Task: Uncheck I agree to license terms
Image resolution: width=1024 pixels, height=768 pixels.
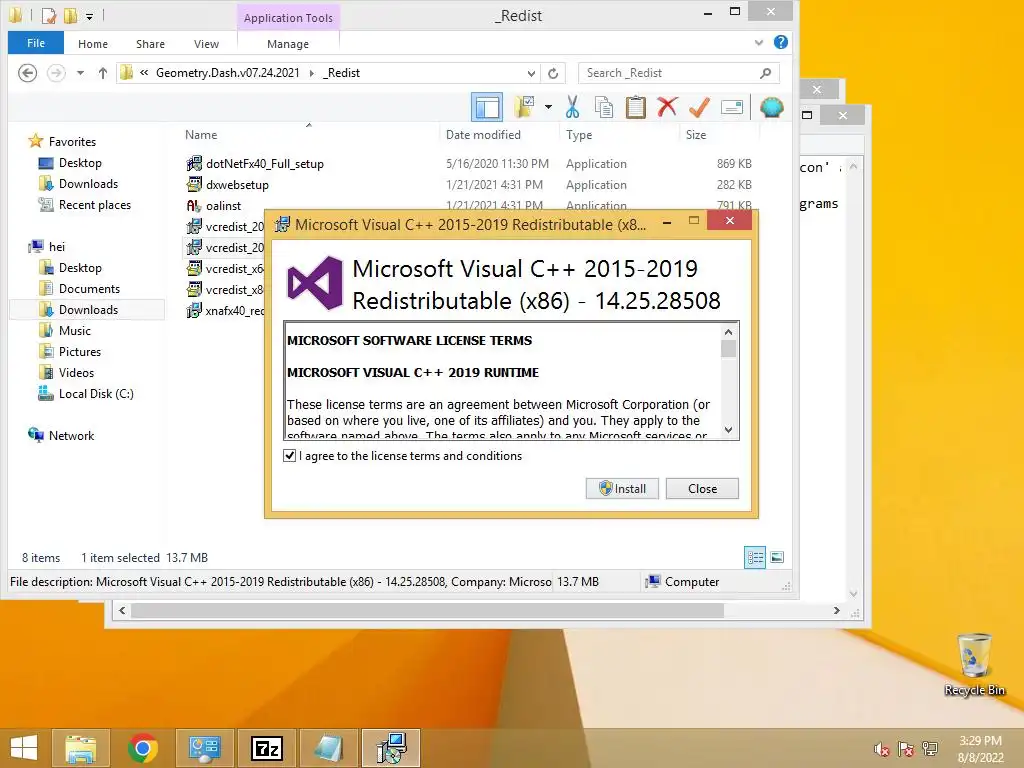Action: click(x=289, y=456)
